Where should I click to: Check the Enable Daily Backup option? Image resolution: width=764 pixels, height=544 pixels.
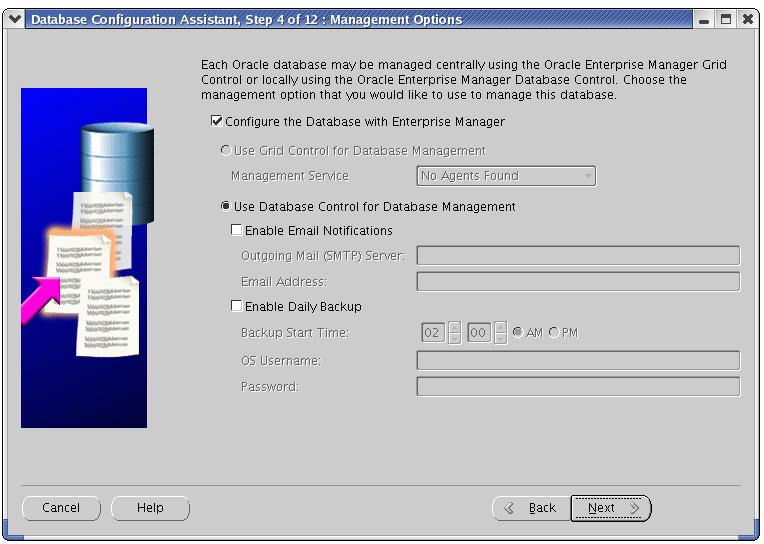[237, 307]
